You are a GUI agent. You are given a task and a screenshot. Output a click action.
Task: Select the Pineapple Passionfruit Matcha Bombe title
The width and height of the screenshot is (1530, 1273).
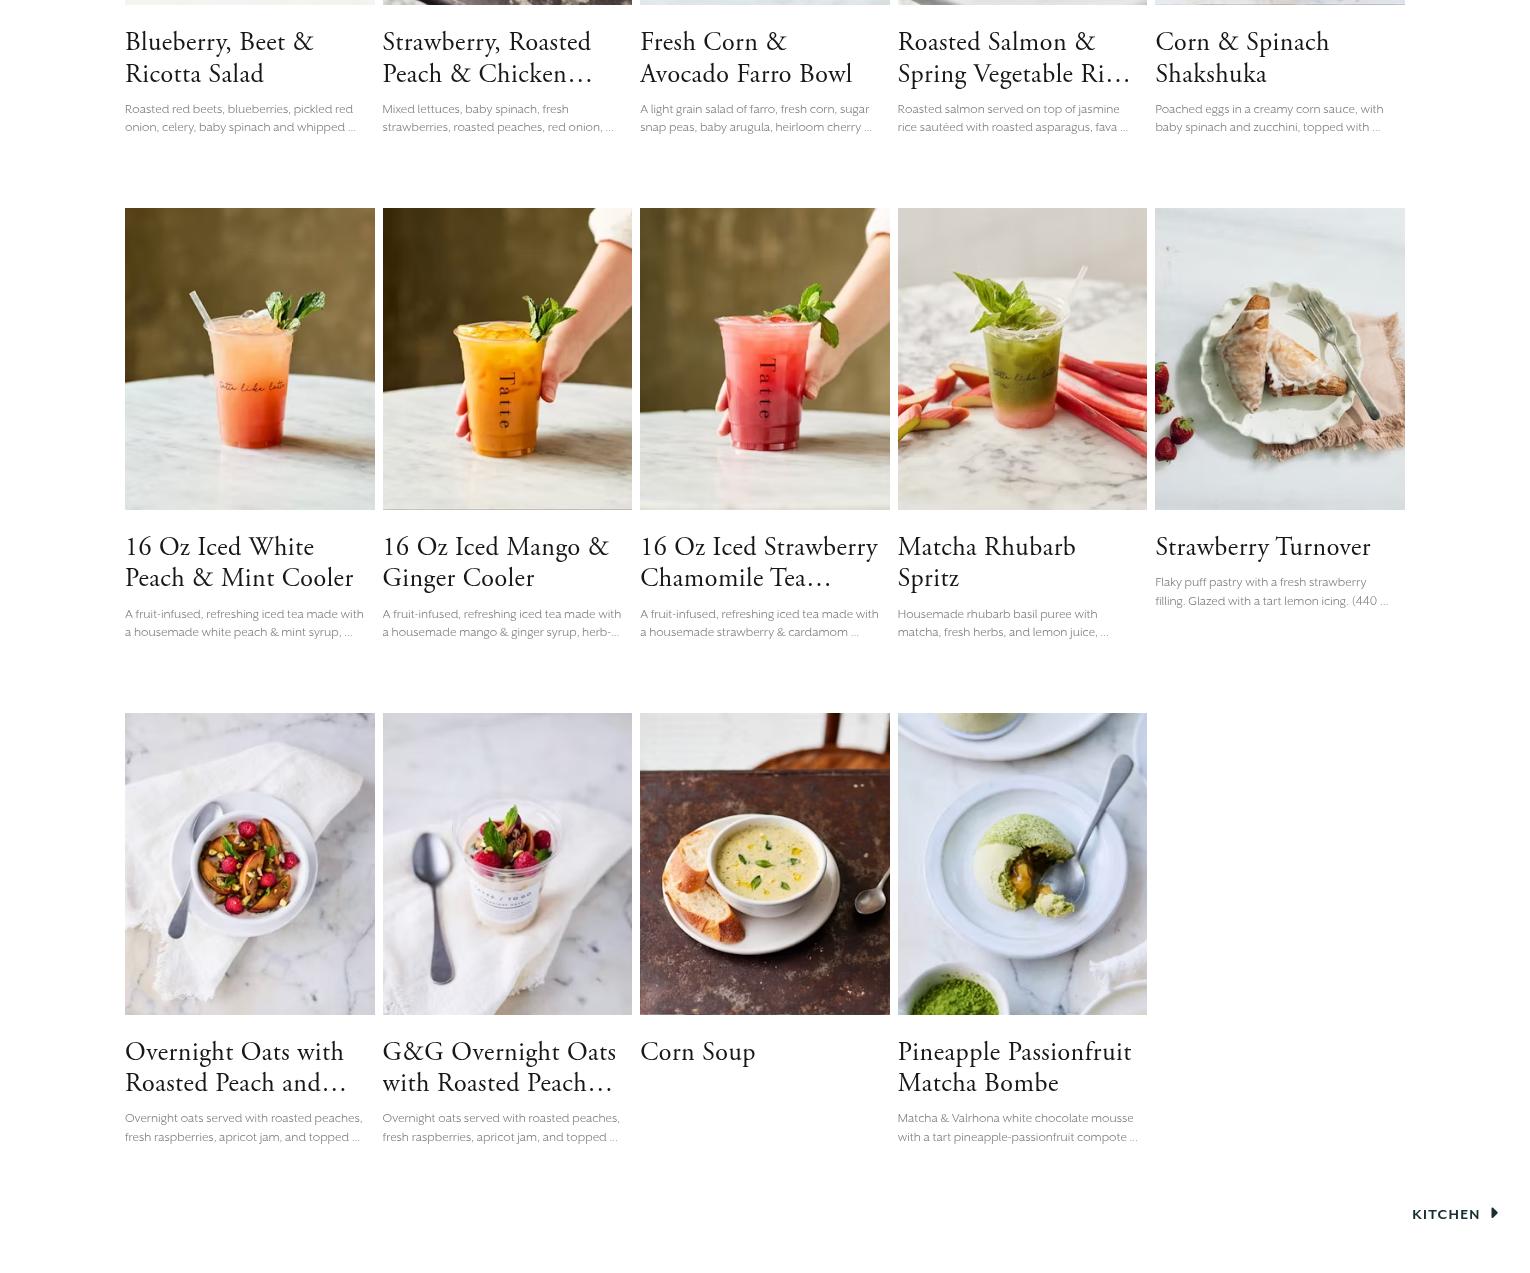[x=1015, y=1068]
